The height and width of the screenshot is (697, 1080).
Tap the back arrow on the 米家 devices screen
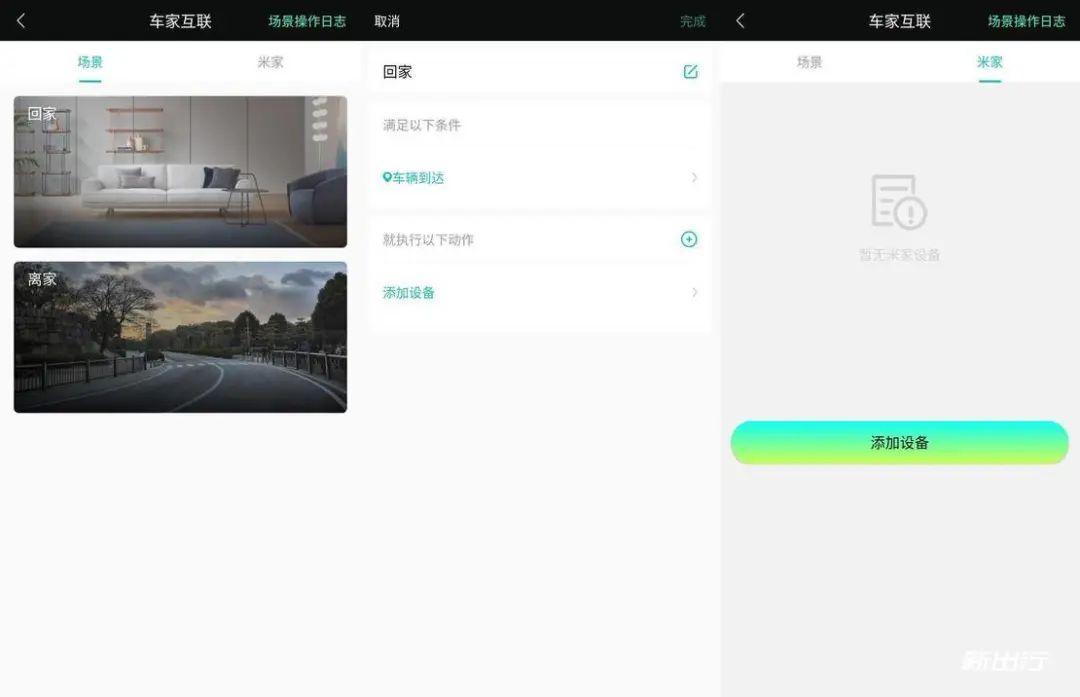coord(740,21)
